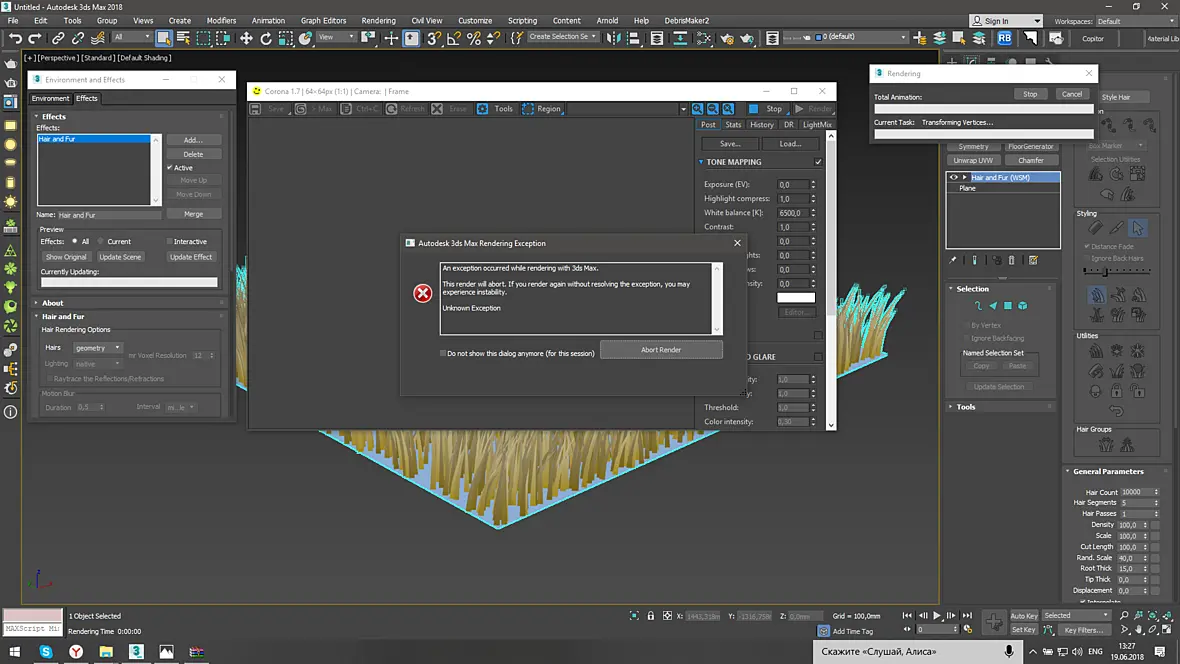This screenshot has height=664, width=1180.
Task: Collapse the Tone Mapping section
Action: 701,162
